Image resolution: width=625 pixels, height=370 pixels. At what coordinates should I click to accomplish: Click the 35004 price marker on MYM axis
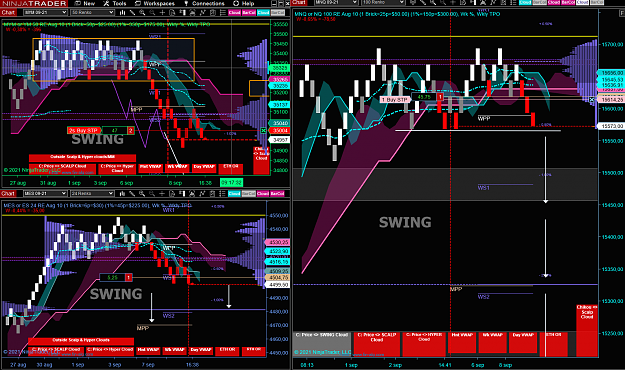click(x=280, y=130)
